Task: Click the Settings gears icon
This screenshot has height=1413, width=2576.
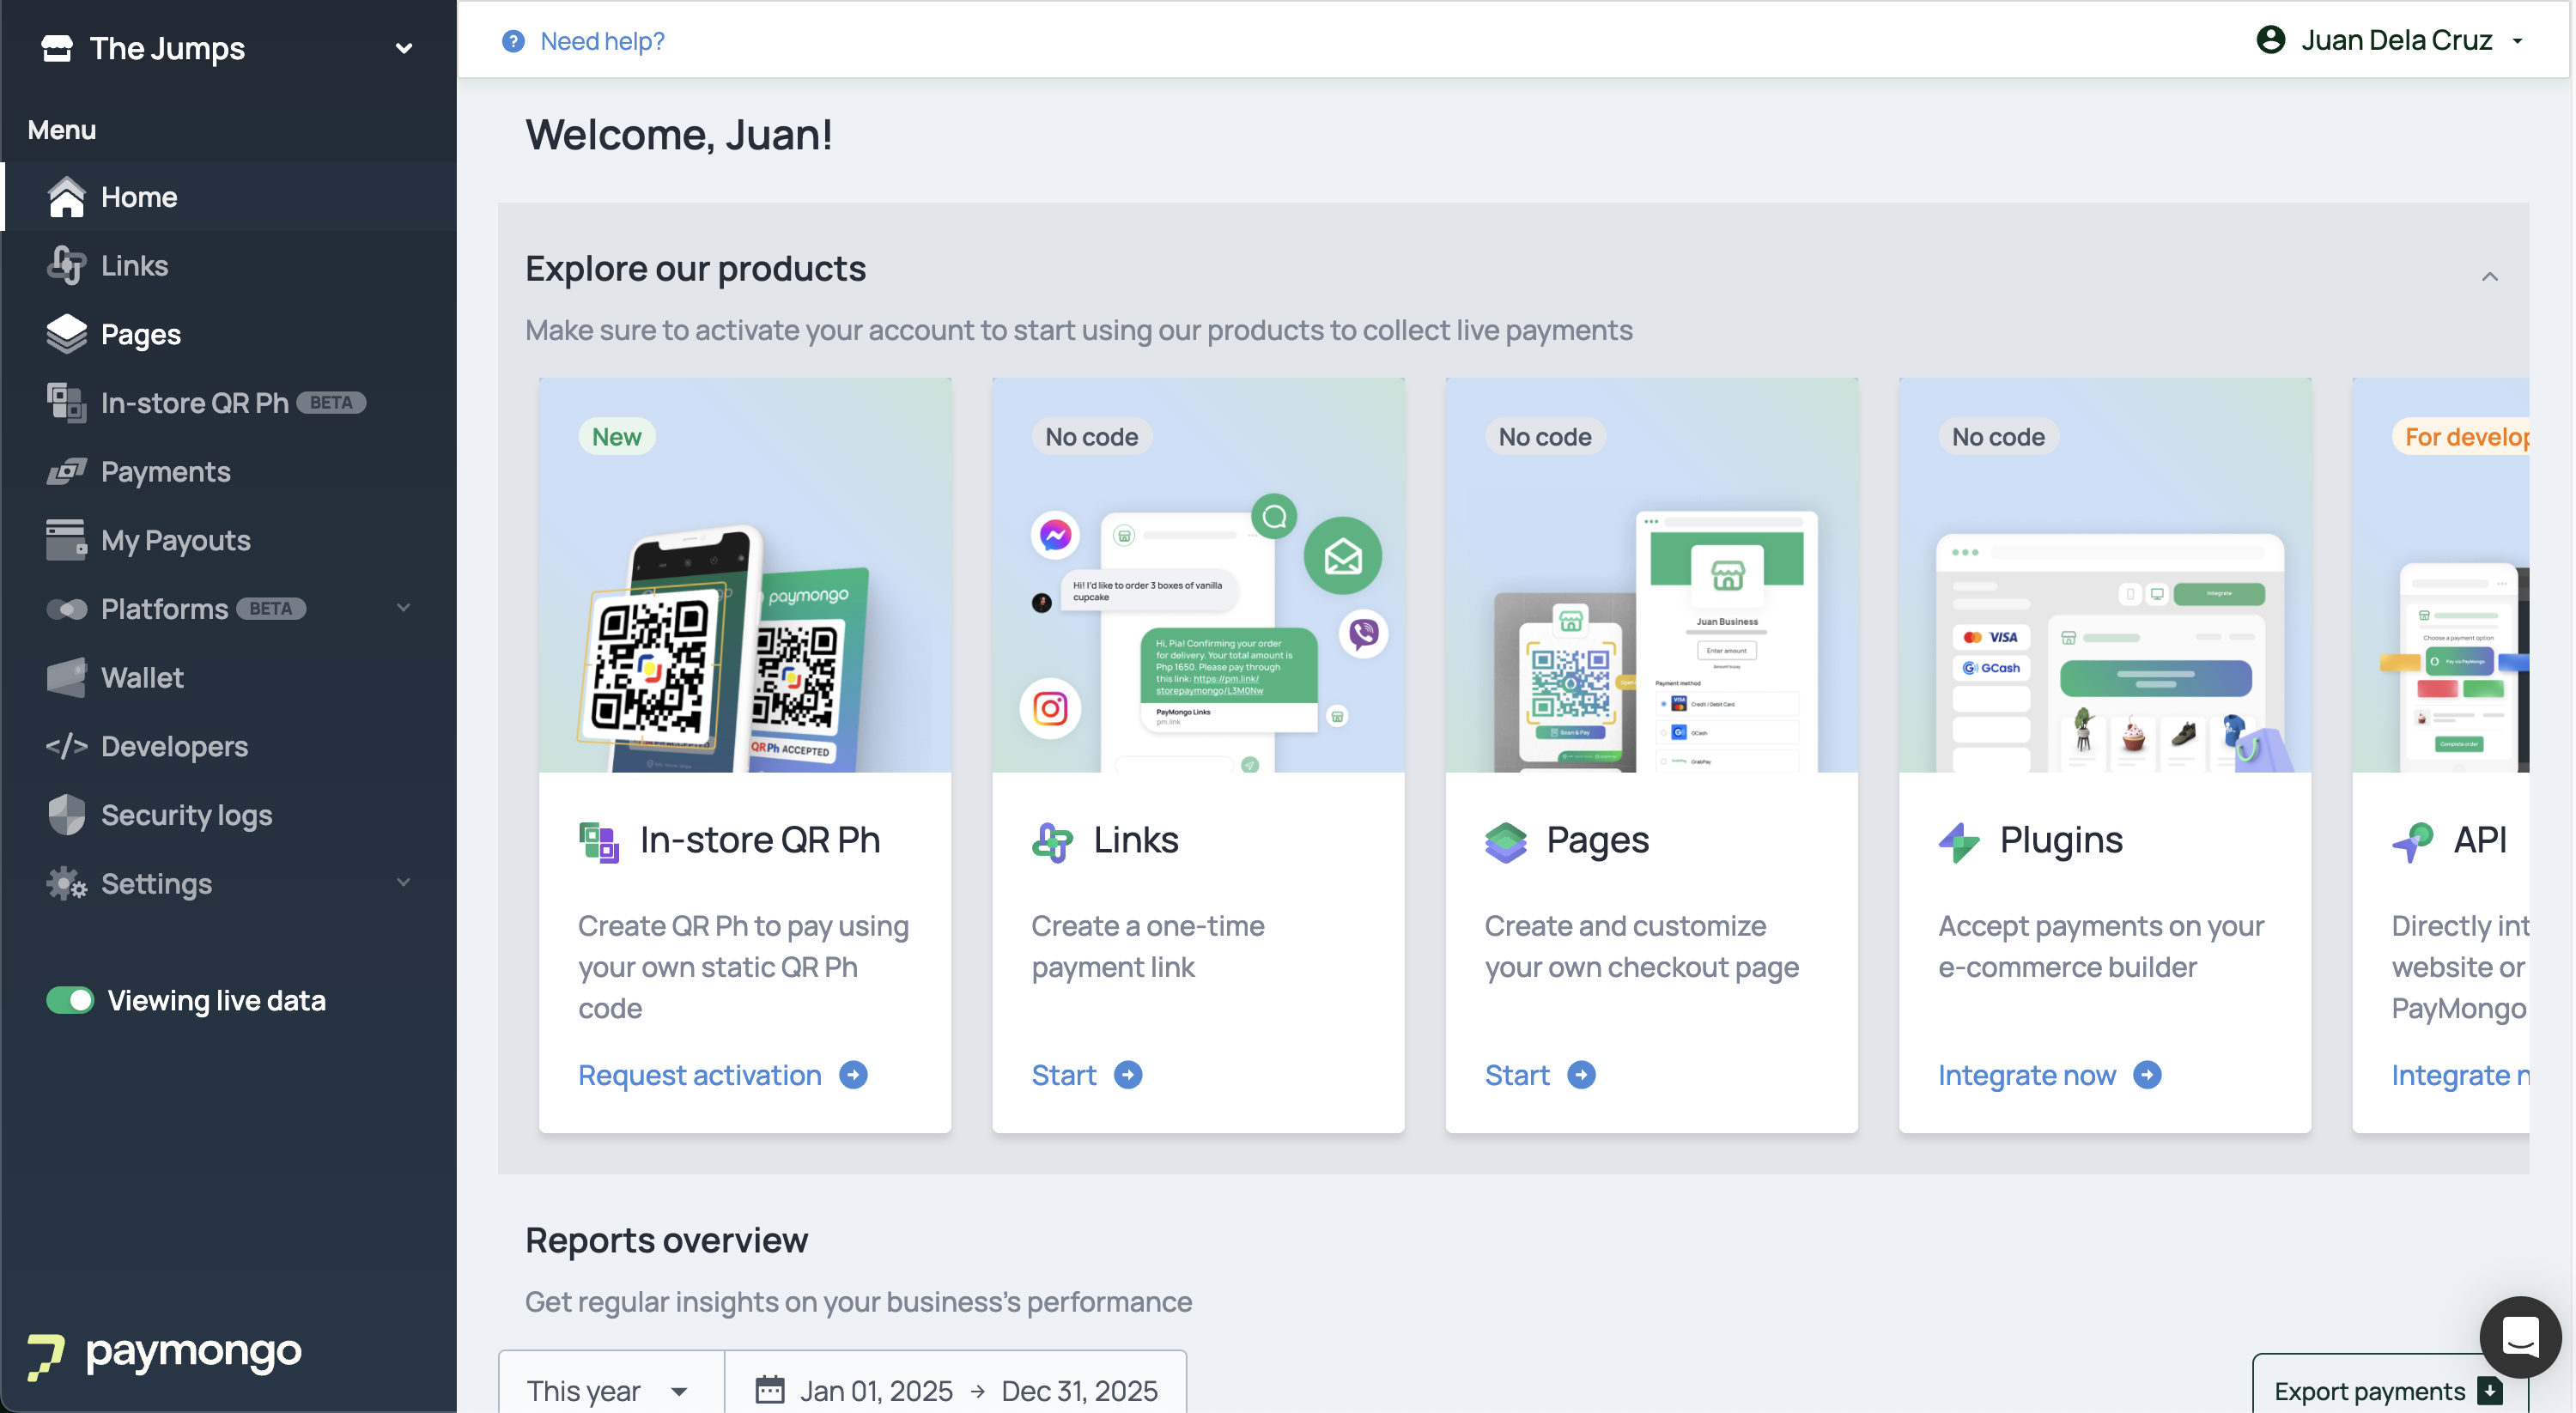Action: (x=66, y=883)
